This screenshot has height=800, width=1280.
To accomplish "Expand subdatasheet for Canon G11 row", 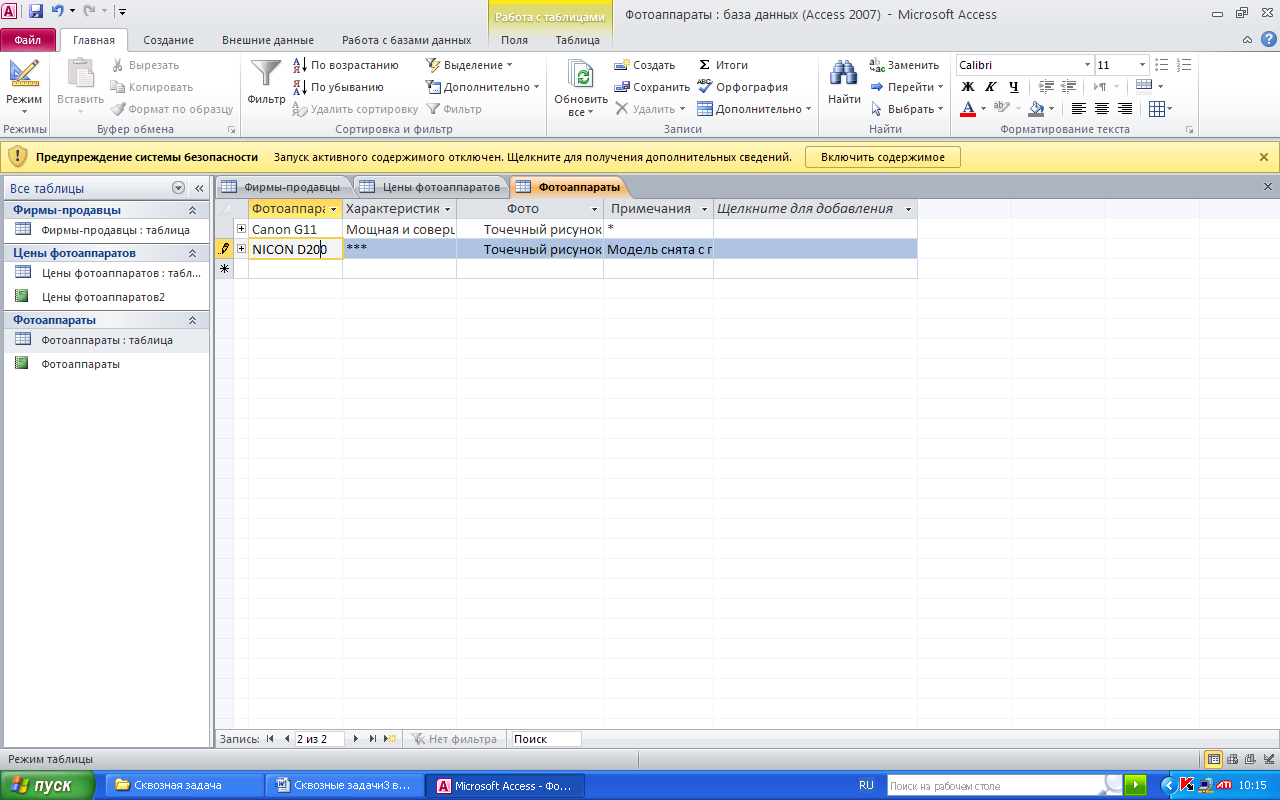I will [x=241, y=229].
